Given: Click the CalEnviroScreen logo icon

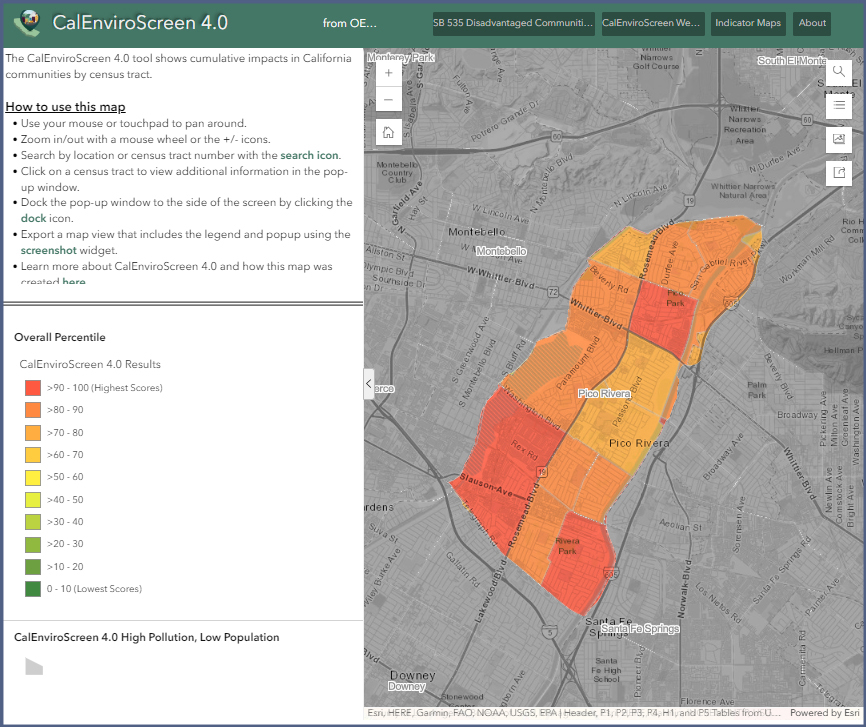Looking at the screenshot, I should pos(27,23).
